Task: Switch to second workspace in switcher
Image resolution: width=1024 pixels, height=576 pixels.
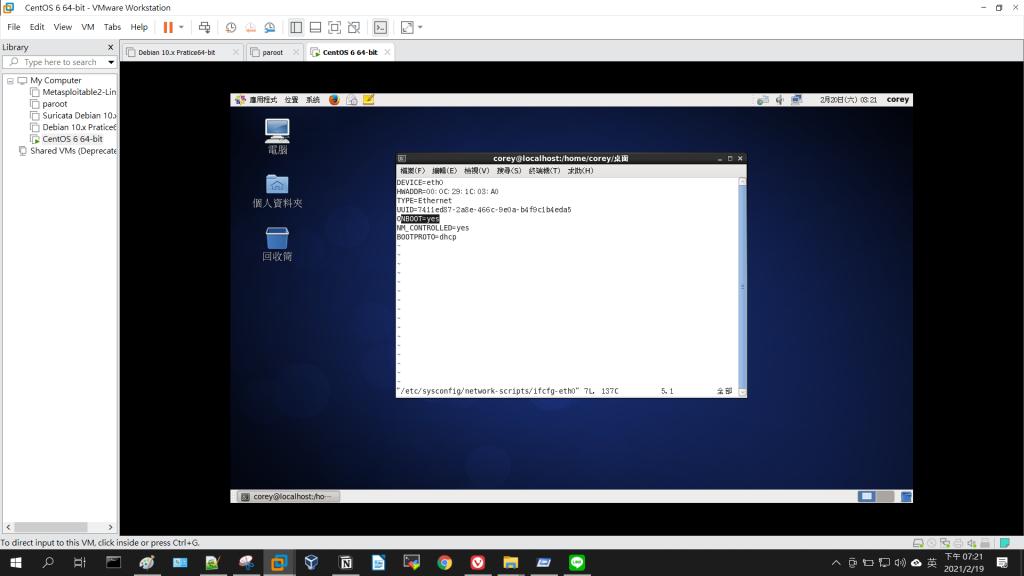Action: coord(885,496)
